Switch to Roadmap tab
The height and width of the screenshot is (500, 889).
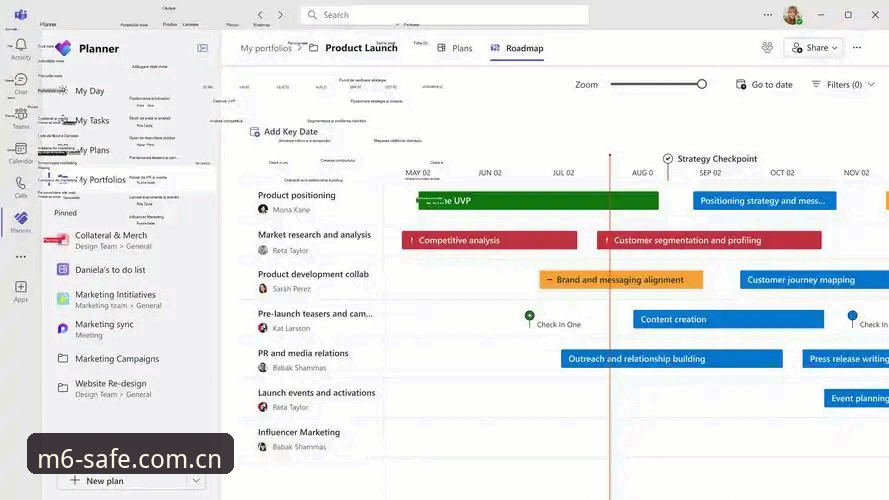(x=517, y=48)
